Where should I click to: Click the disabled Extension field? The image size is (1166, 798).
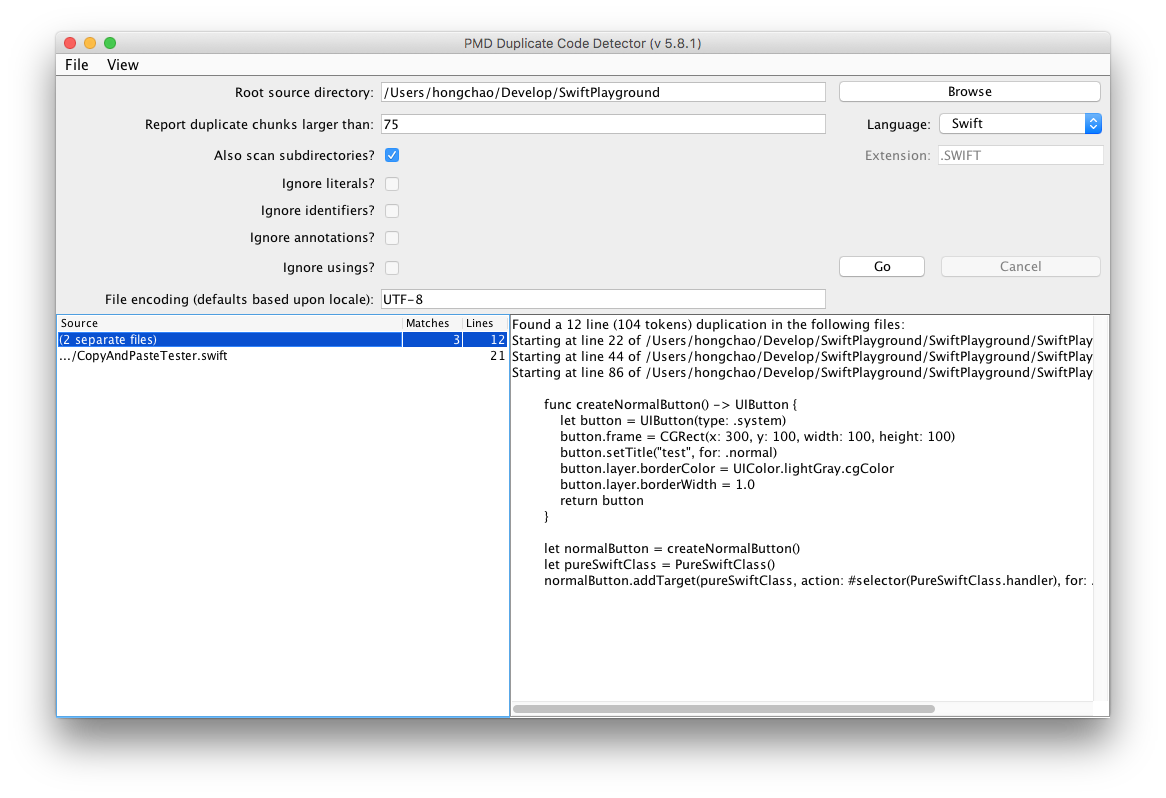(x=1020, y=155)
